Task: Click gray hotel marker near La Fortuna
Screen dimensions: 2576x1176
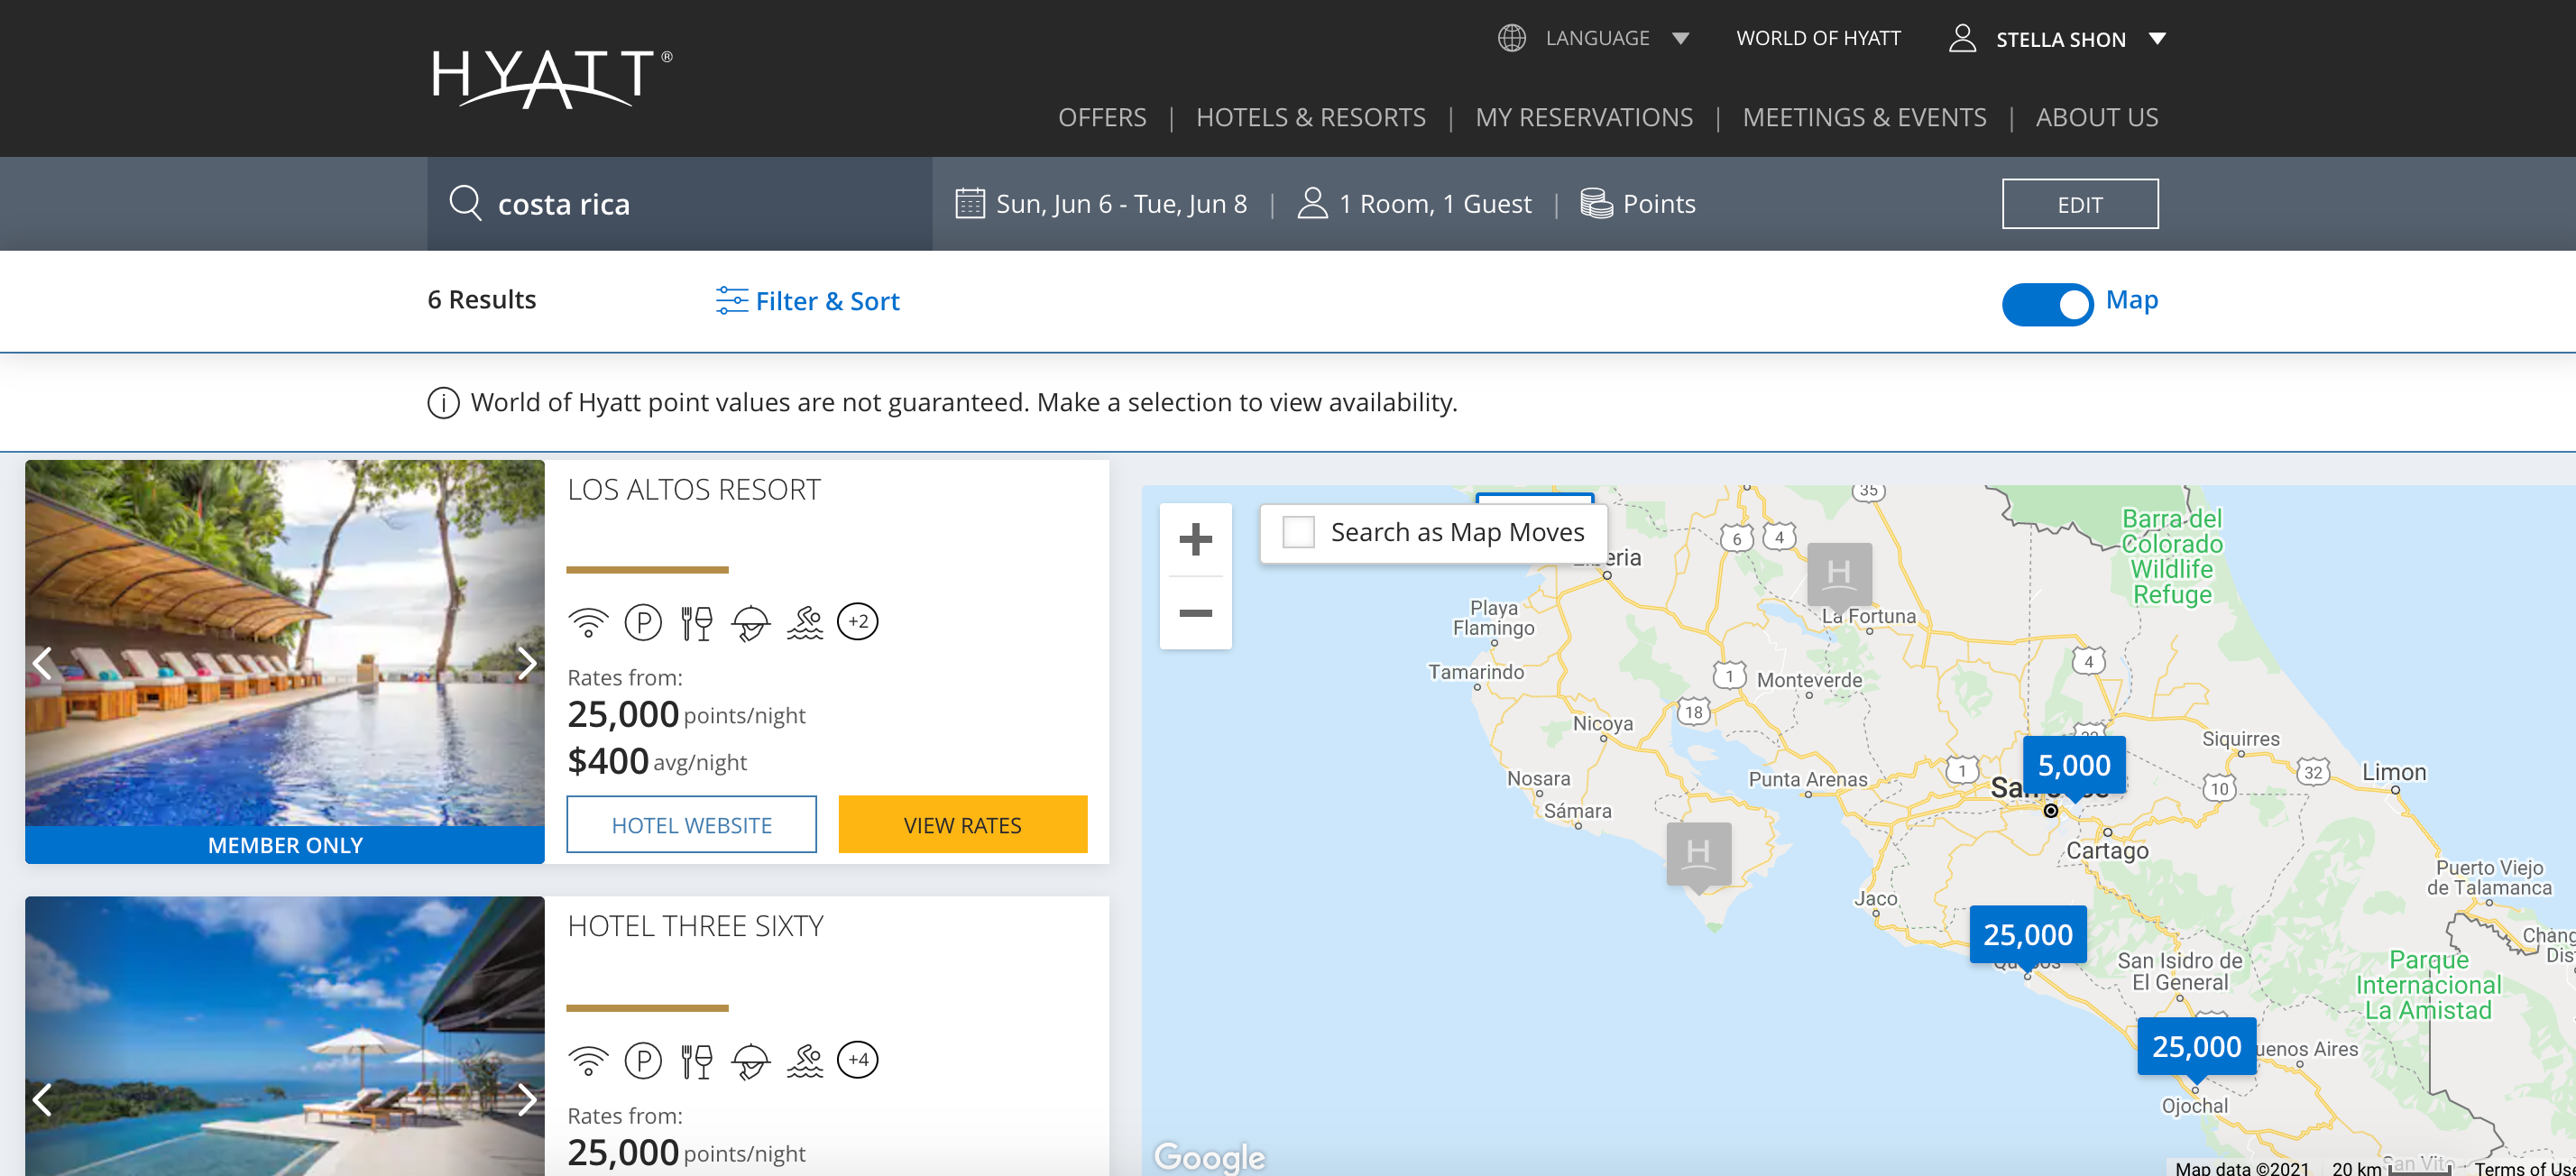Action: click(x=1839, y=575)
